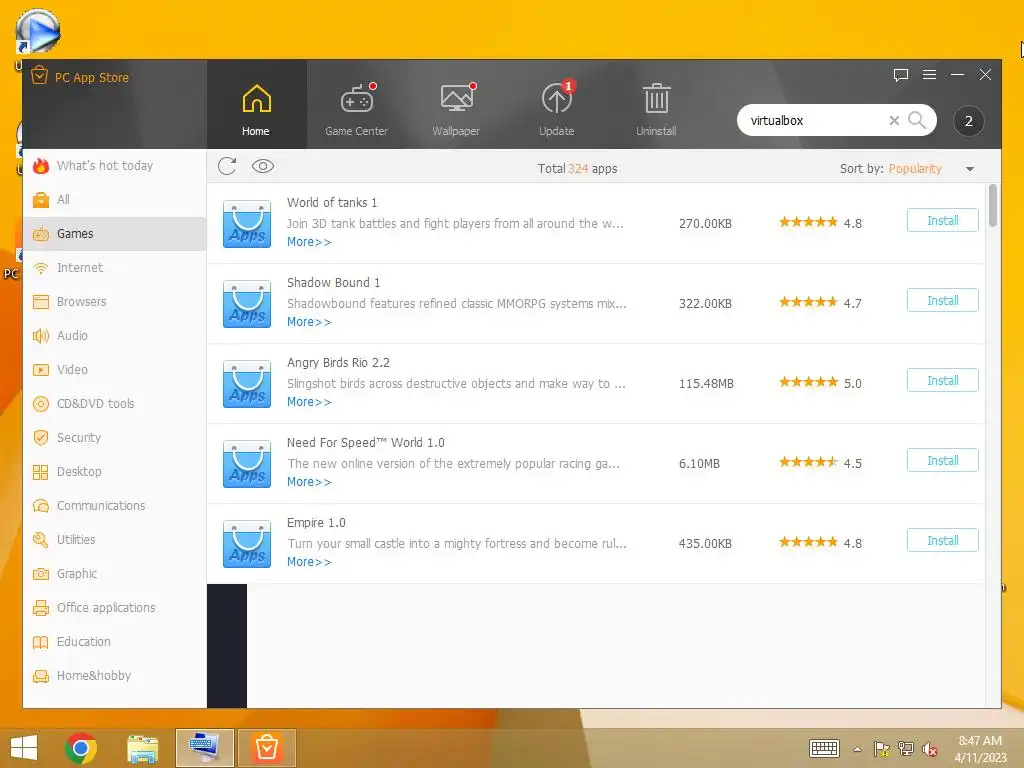Screen dimensions: 1024x768
Task: Click the Action Center flag icon
Action: click(882, 749)
